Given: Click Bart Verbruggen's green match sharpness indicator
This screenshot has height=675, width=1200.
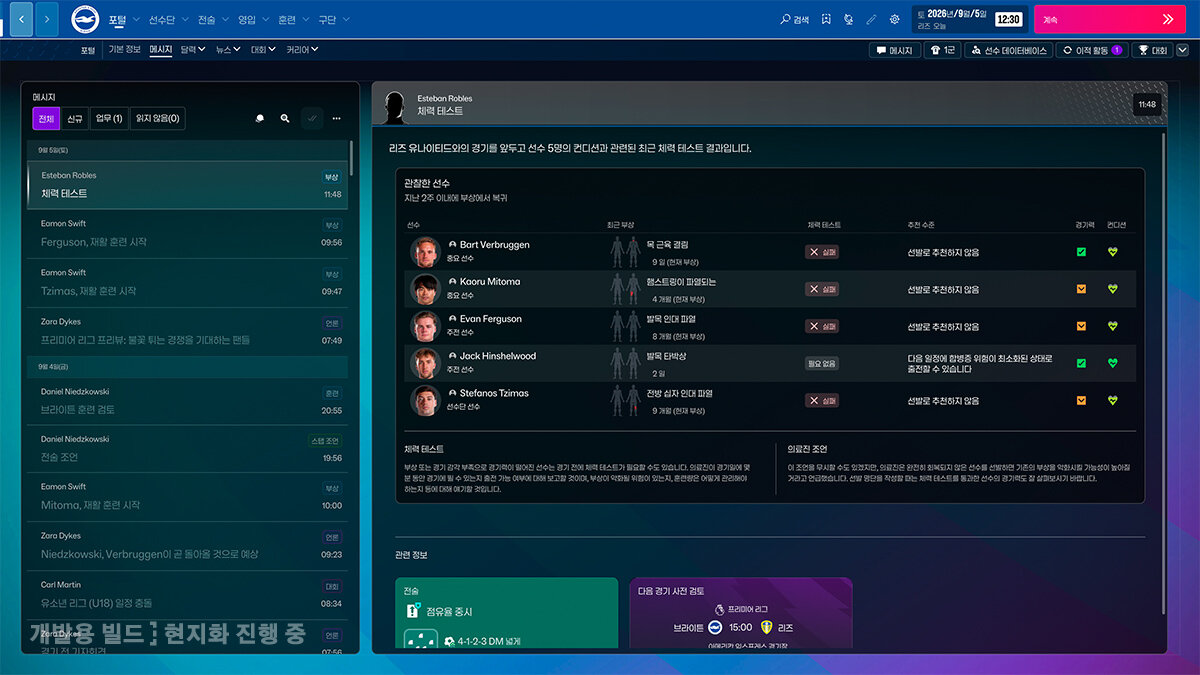Looking at the screenshot, I should [x=1081, y=252].
